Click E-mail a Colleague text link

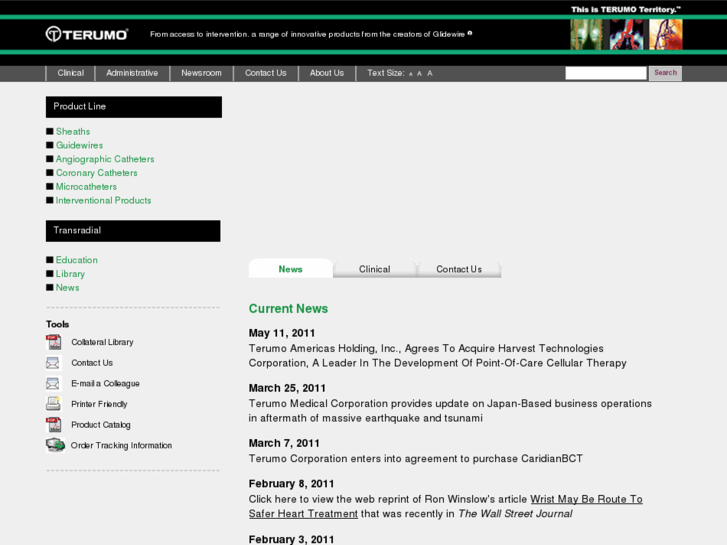coord(105,384)
